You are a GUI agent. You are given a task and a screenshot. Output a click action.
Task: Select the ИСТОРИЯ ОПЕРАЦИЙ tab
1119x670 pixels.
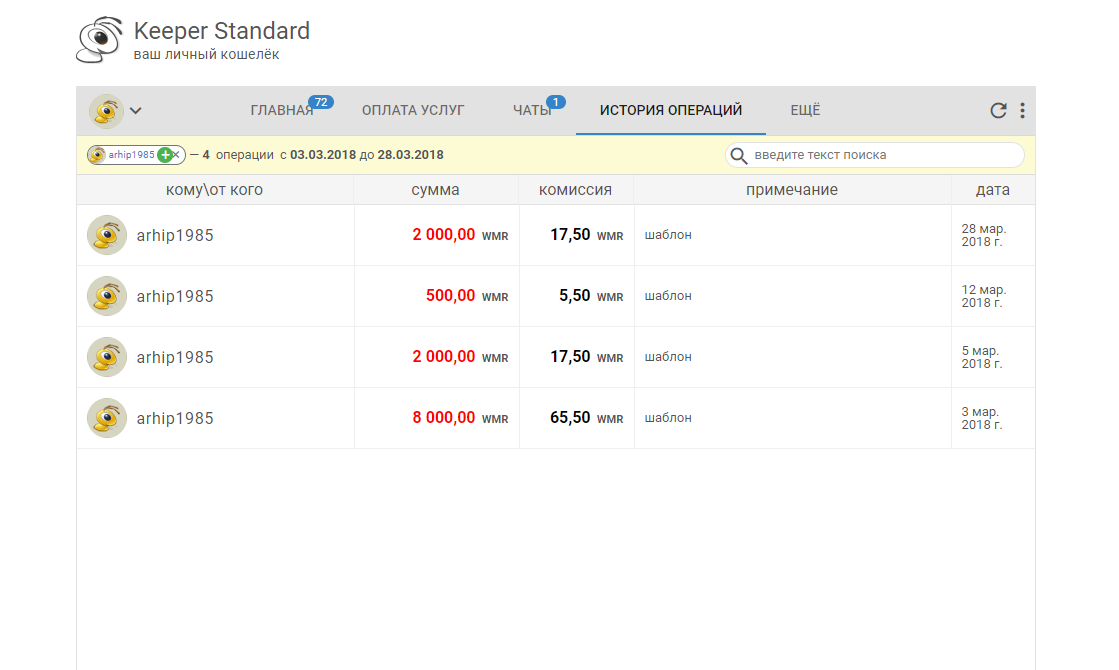tap(671, 111)
